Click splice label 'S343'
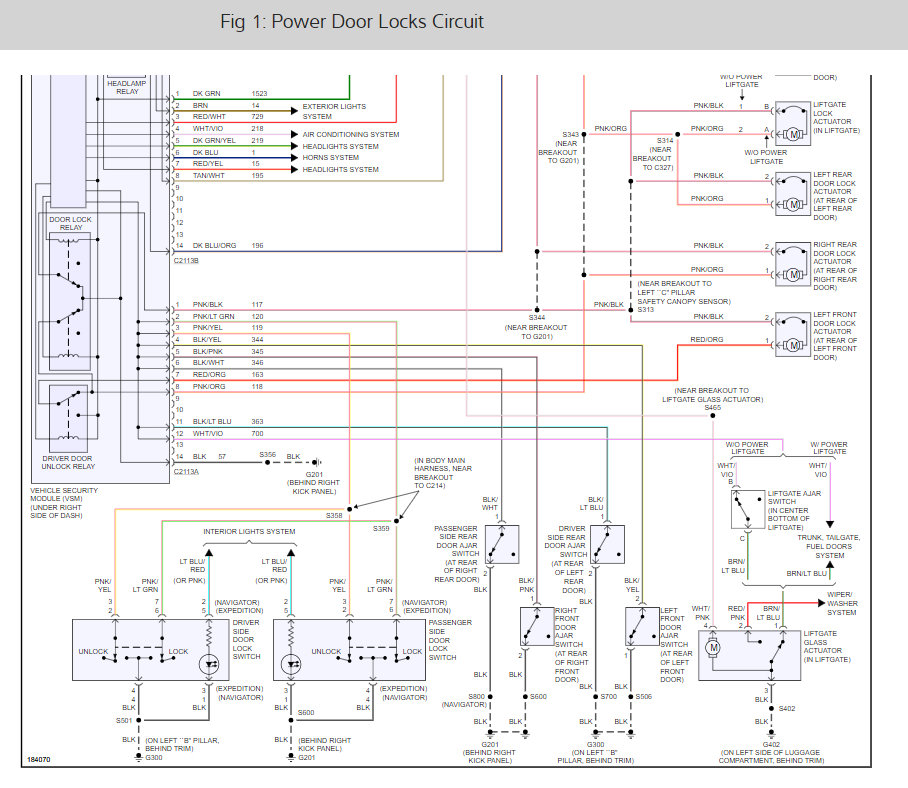908x788 pixels. point(570,134)
